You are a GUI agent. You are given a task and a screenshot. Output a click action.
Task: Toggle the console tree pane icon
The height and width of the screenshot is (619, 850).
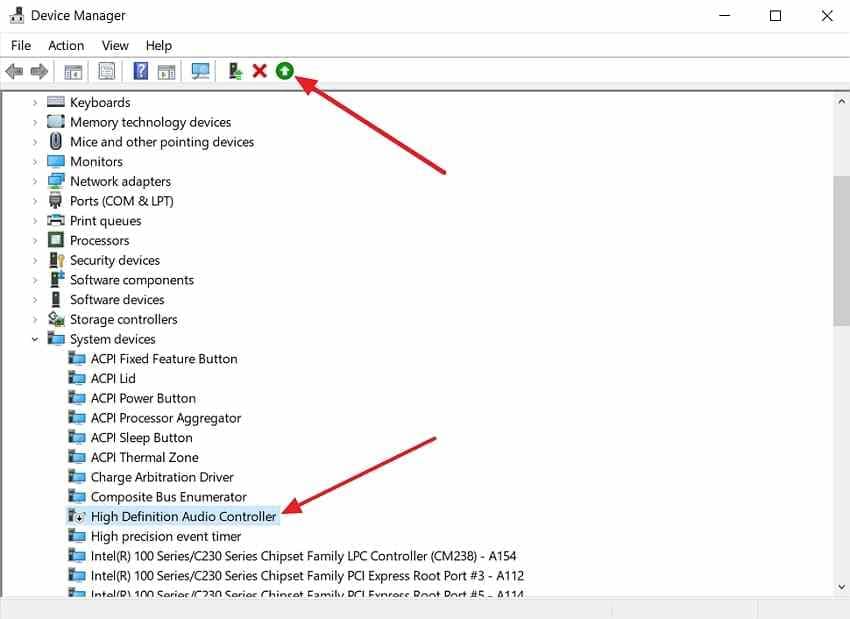click(x=73, y=71)
